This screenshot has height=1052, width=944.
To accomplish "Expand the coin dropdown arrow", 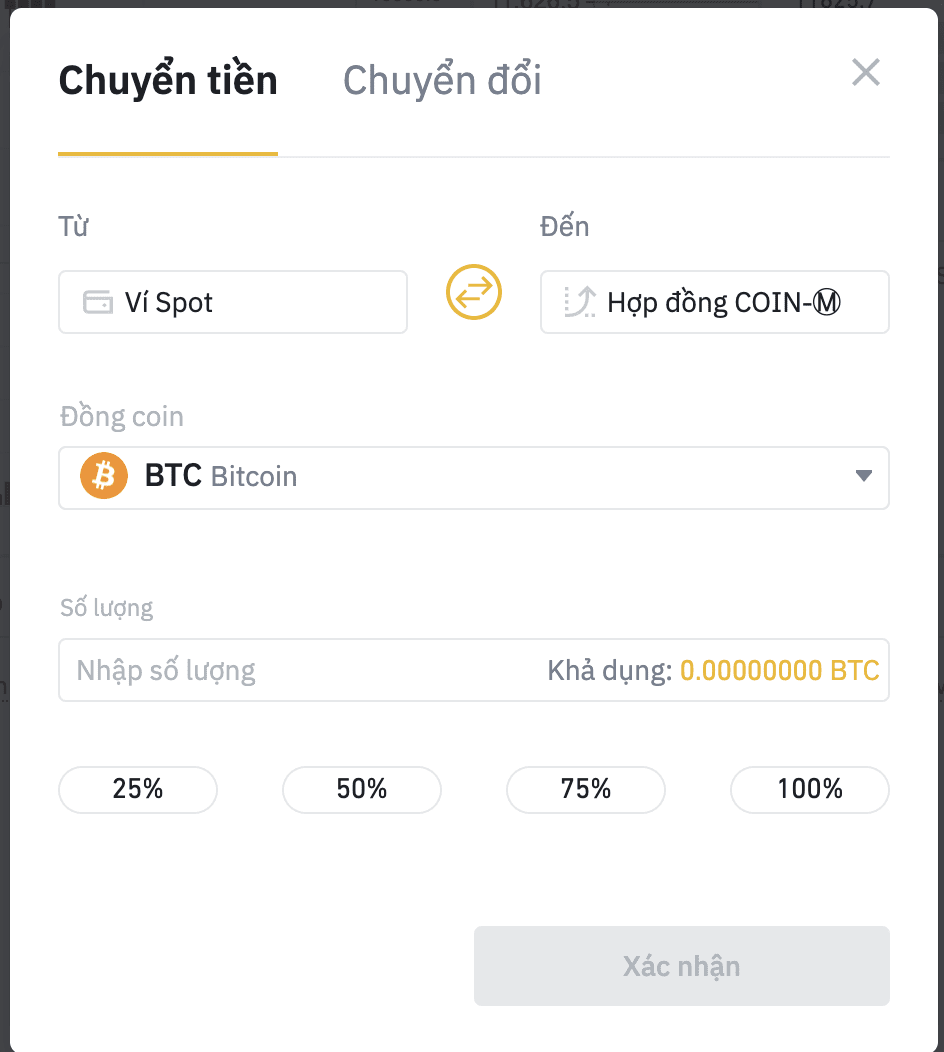I will coord(863,476).
